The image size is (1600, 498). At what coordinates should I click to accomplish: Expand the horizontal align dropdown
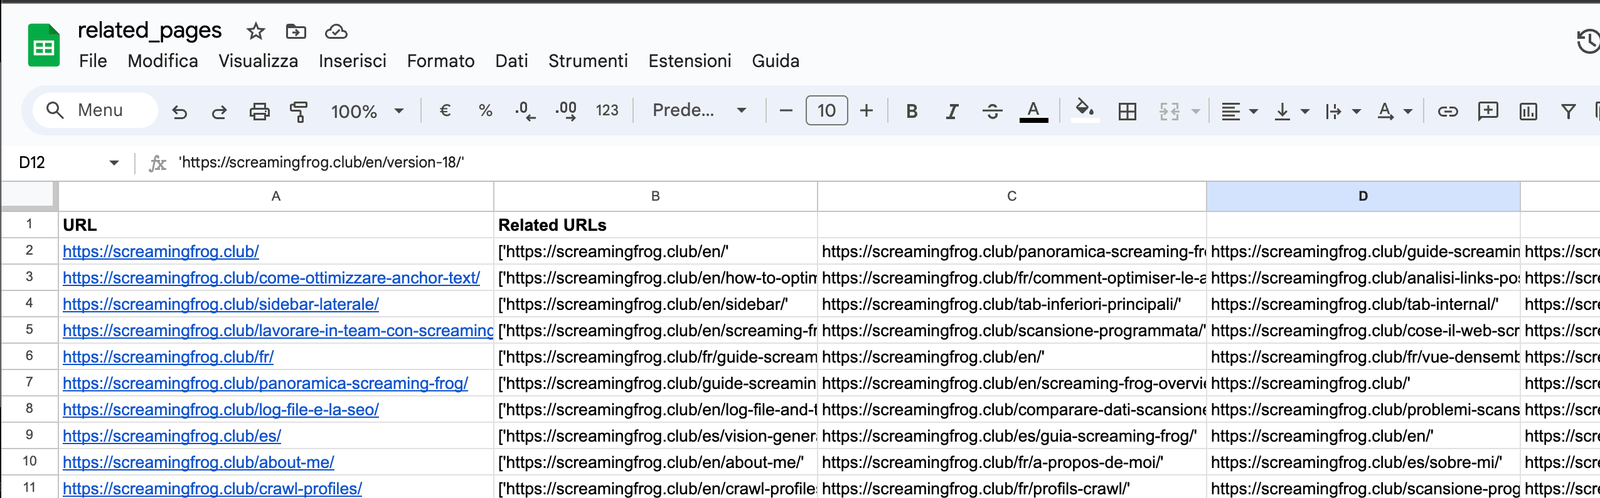pos(1239,111)
